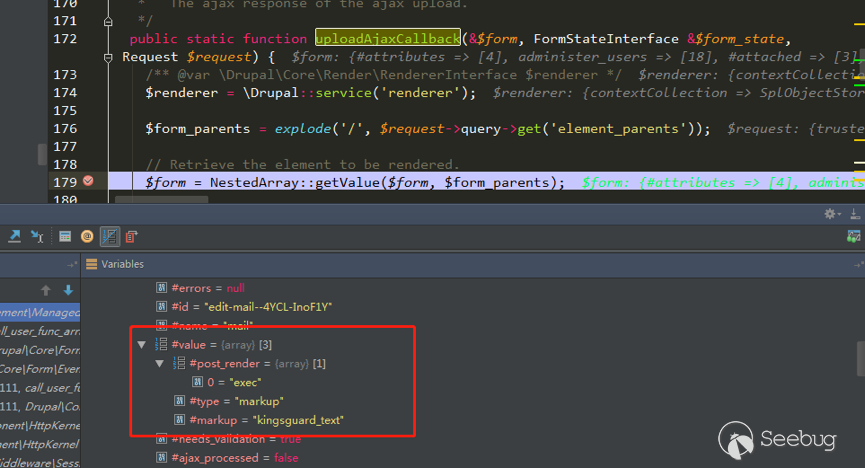Viewport: 865px width, 468px height.
Task: Click the breakpoint marker on line 179
Action: click(88, 180)
